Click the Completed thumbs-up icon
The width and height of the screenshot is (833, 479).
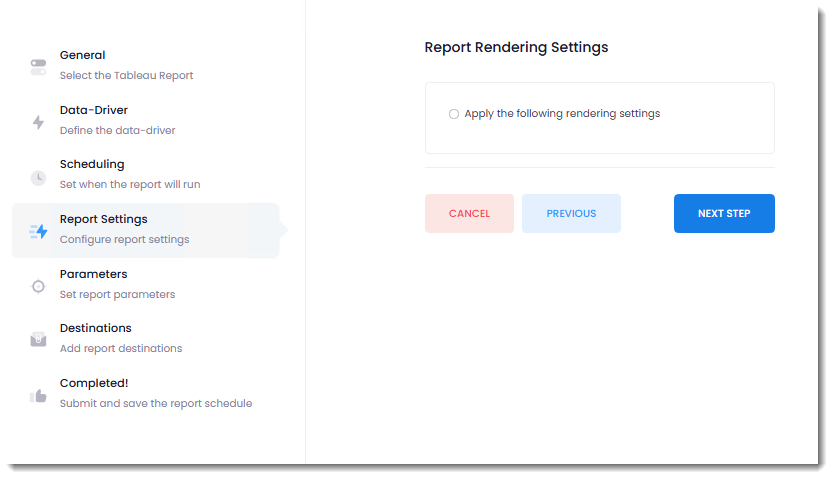(38, 395)
